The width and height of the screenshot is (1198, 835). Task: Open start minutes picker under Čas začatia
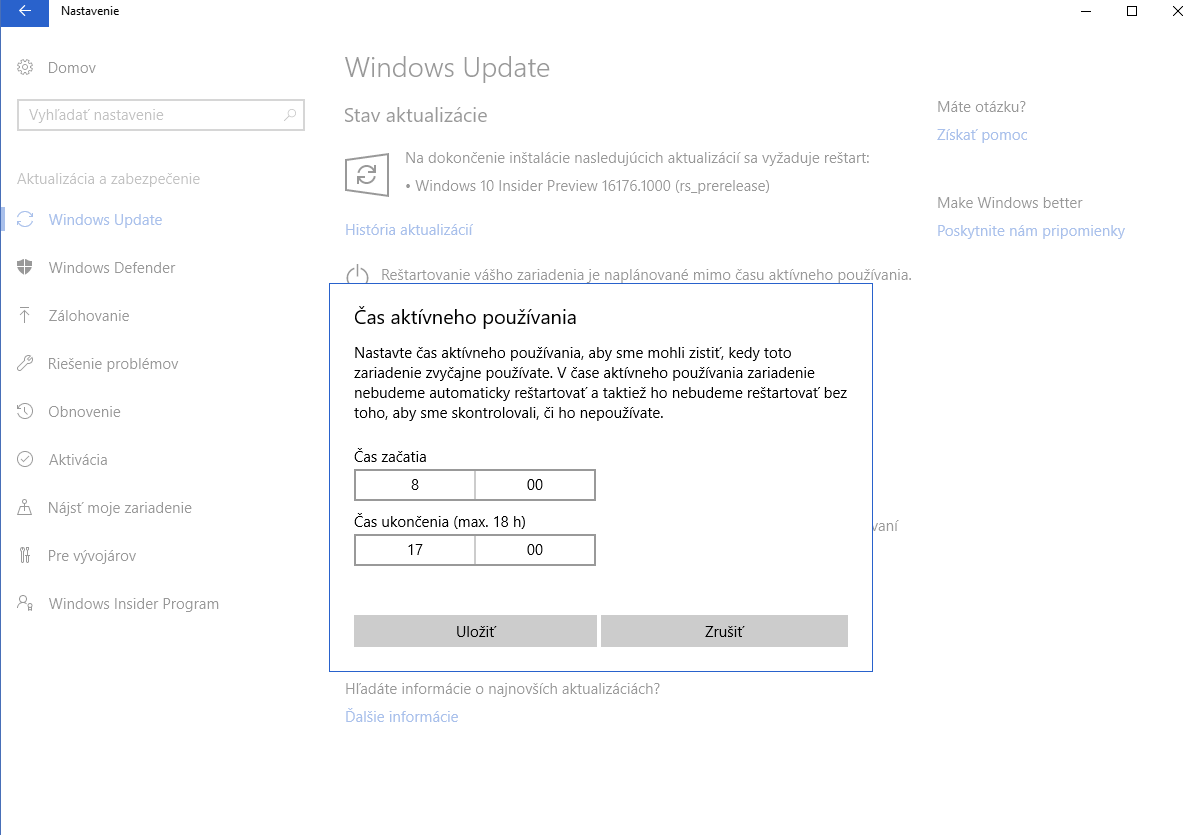tap(535, 485)
